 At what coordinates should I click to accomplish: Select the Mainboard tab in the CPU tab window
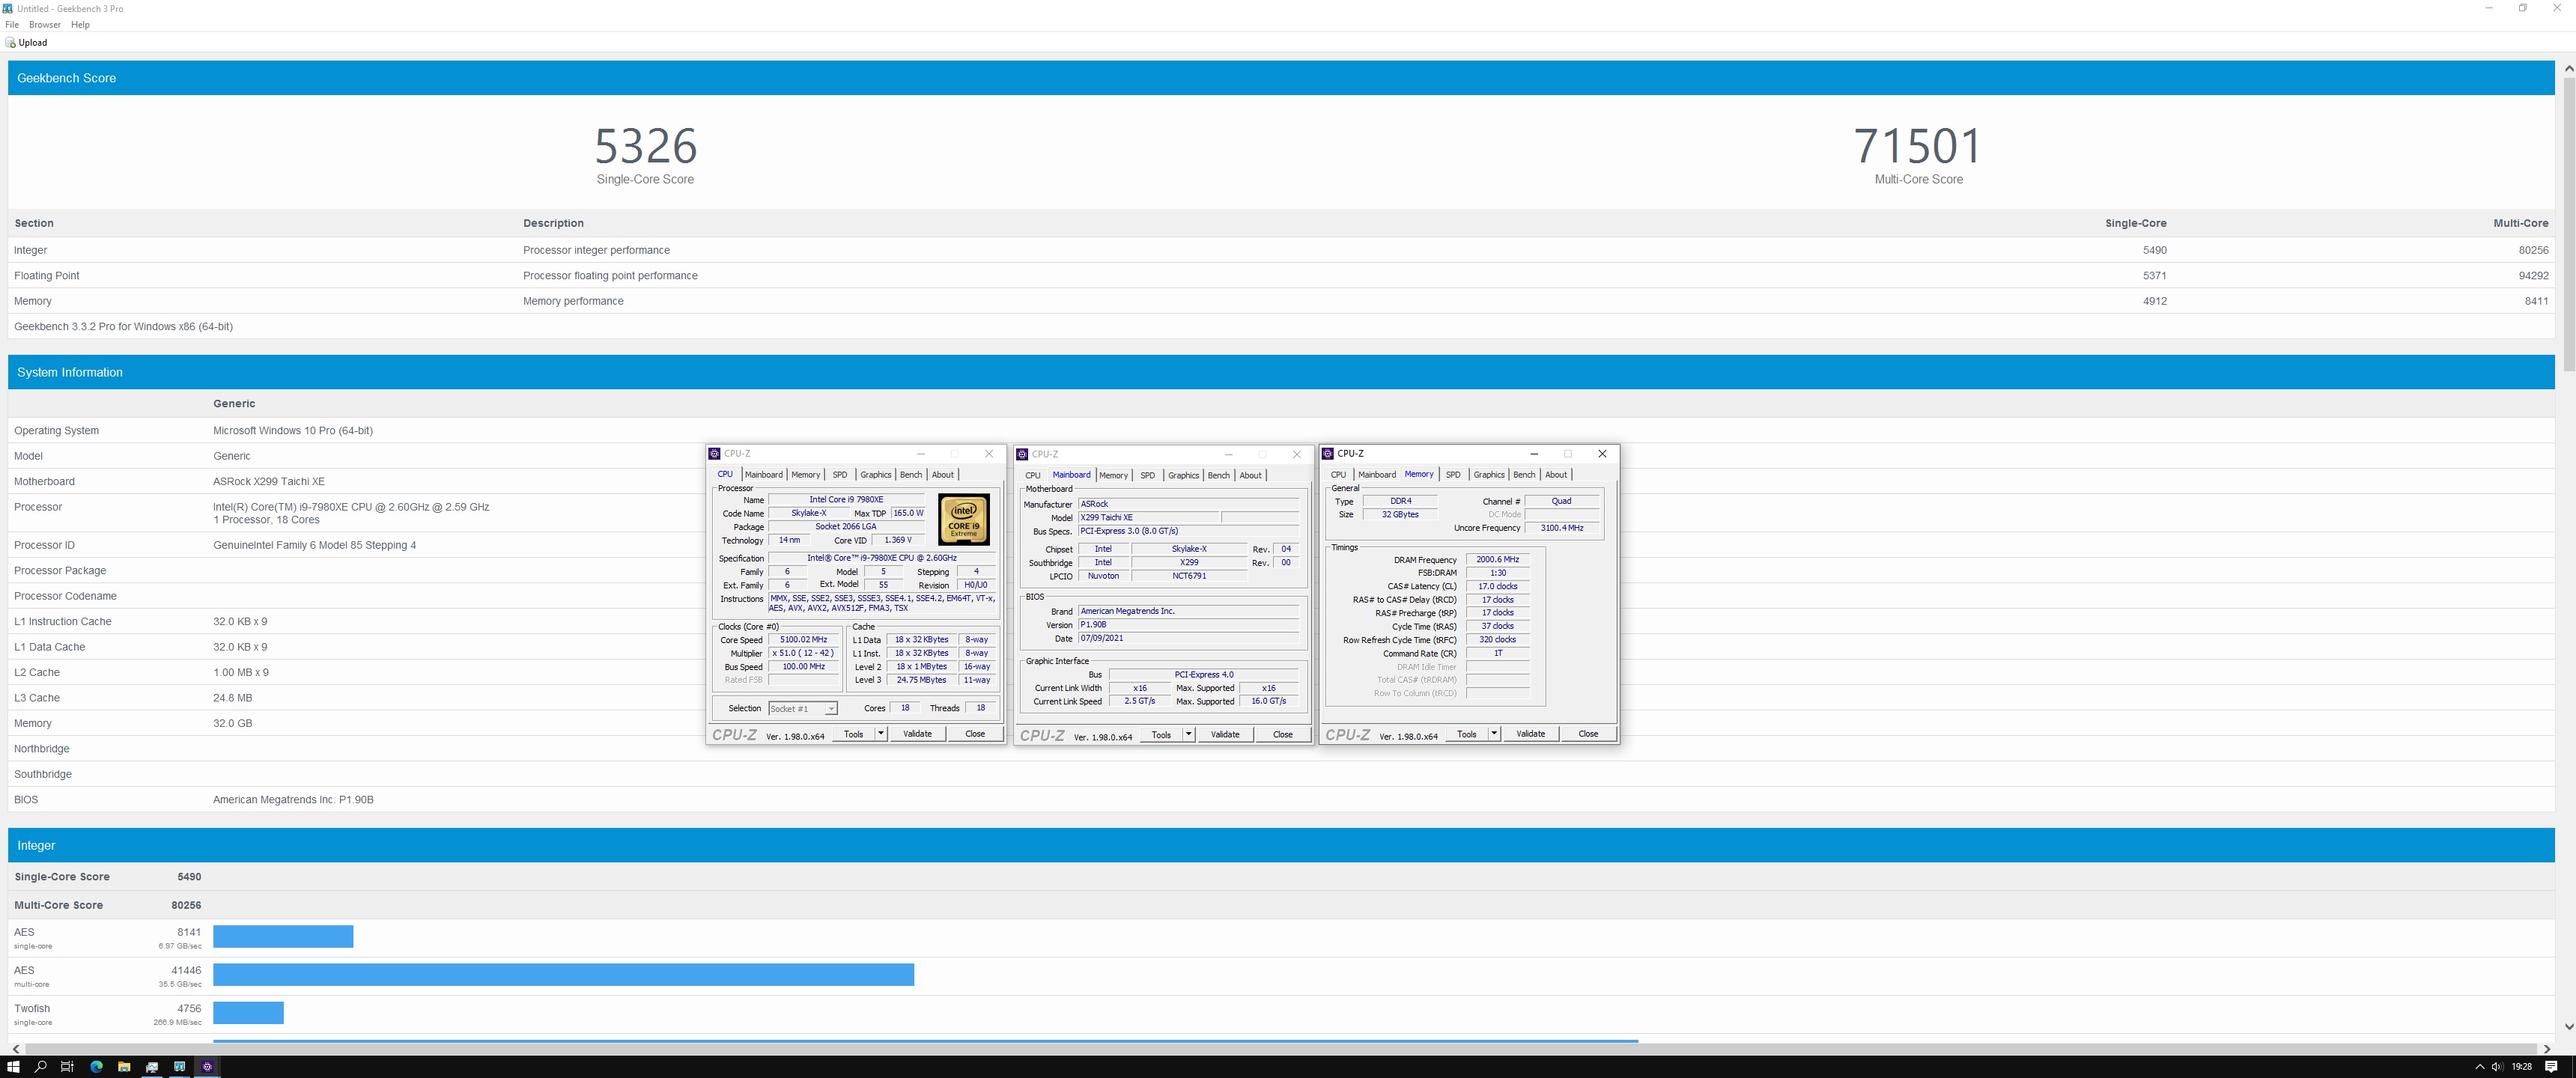(764, 475)
